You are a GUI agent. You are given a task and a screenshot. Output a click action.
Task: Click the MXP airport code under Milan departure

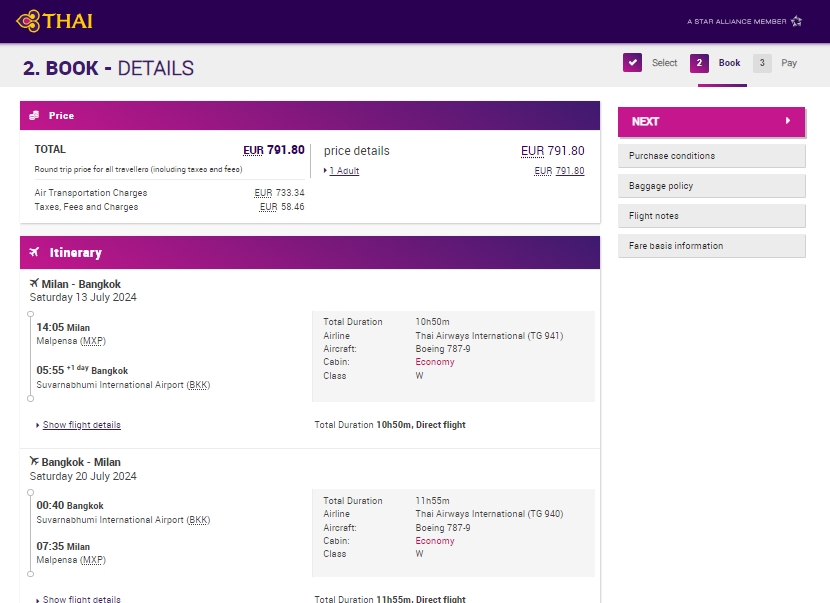[x=93, y=341]
